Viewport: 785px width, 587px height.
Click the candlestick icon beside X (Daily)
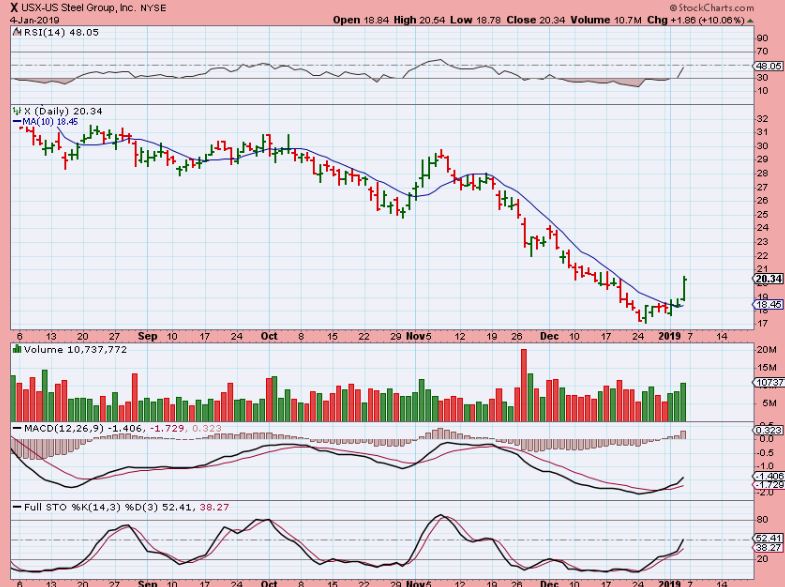[x=18, y=111]
